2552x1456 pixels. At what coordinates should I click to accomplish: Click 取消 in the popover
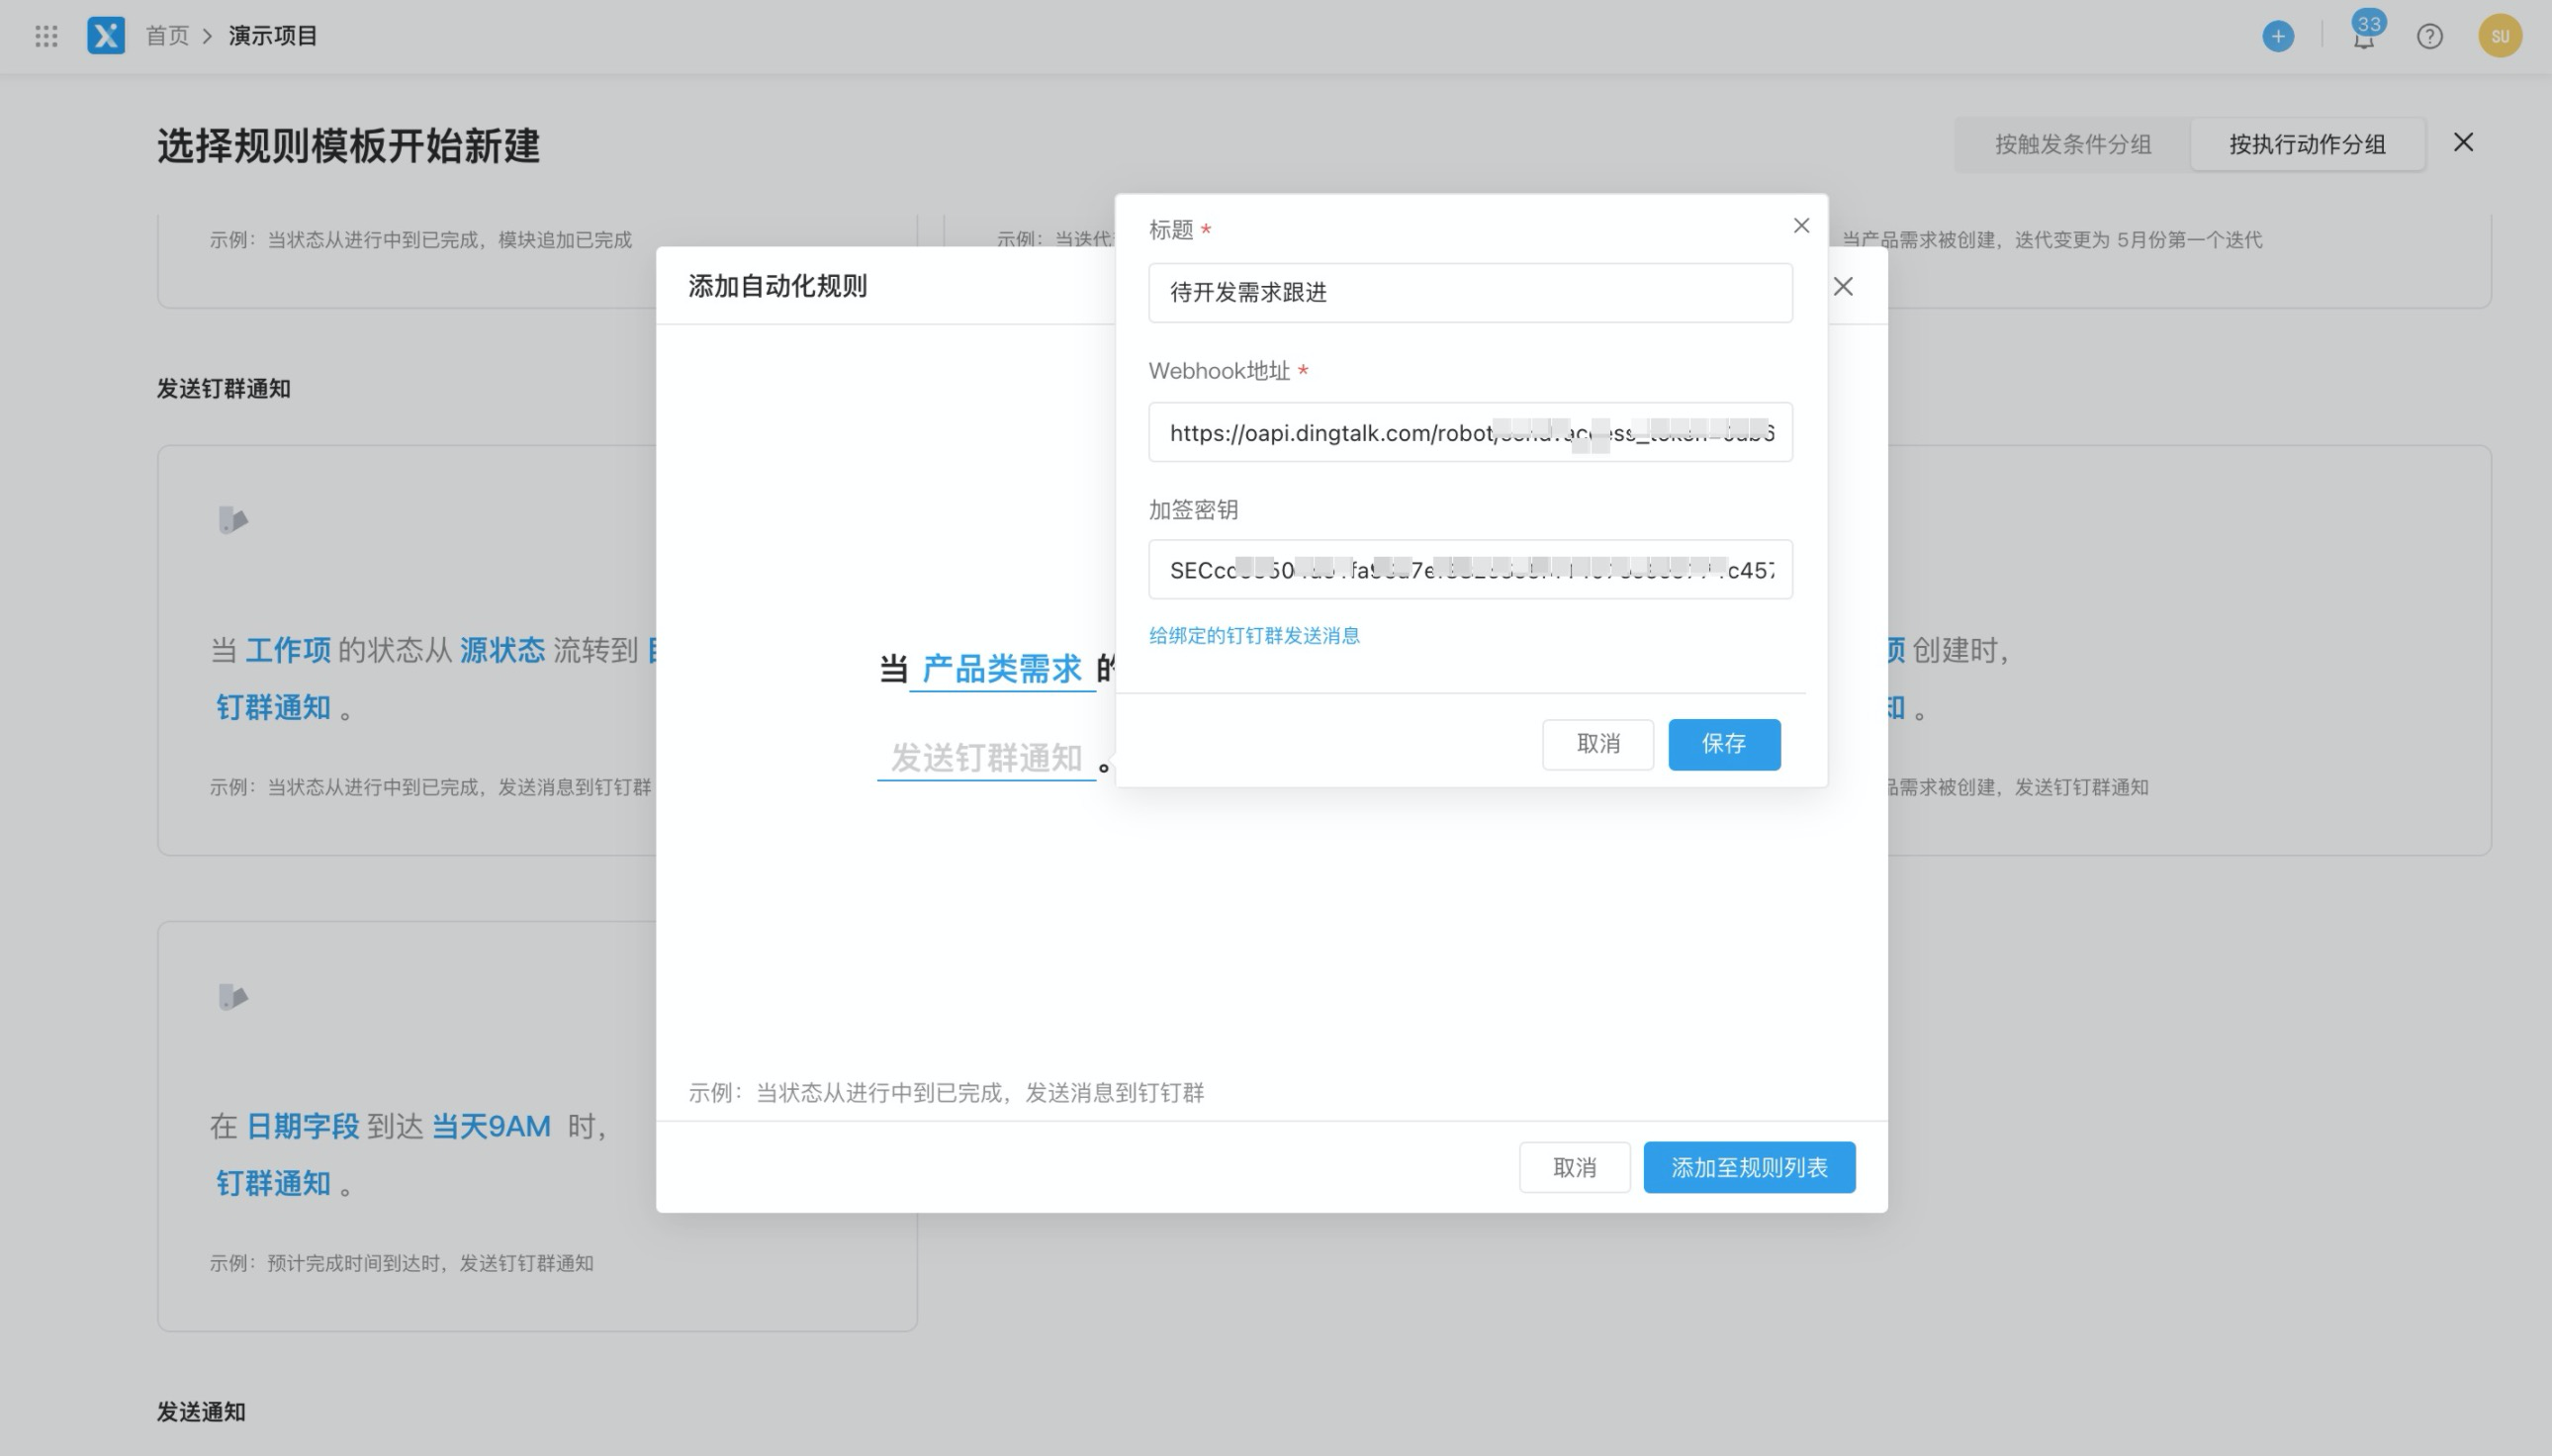[1598, 744]
